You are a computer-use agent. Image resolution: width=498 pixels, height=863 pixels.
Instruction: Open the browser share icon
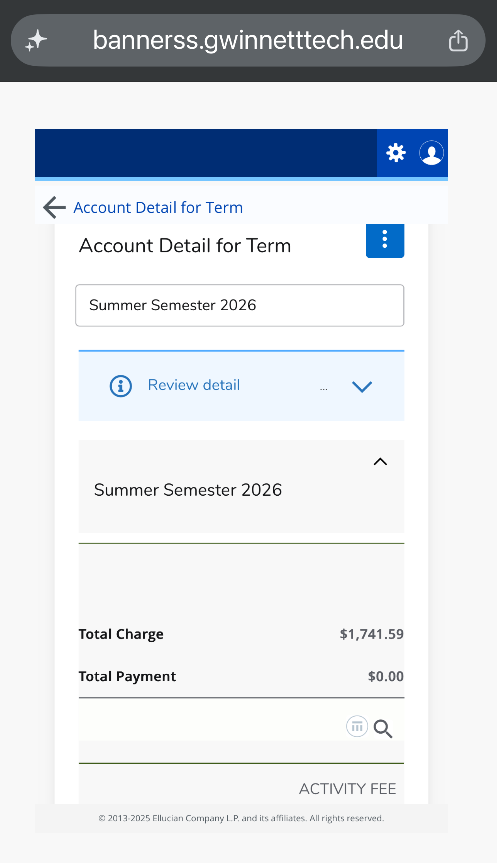458,41
